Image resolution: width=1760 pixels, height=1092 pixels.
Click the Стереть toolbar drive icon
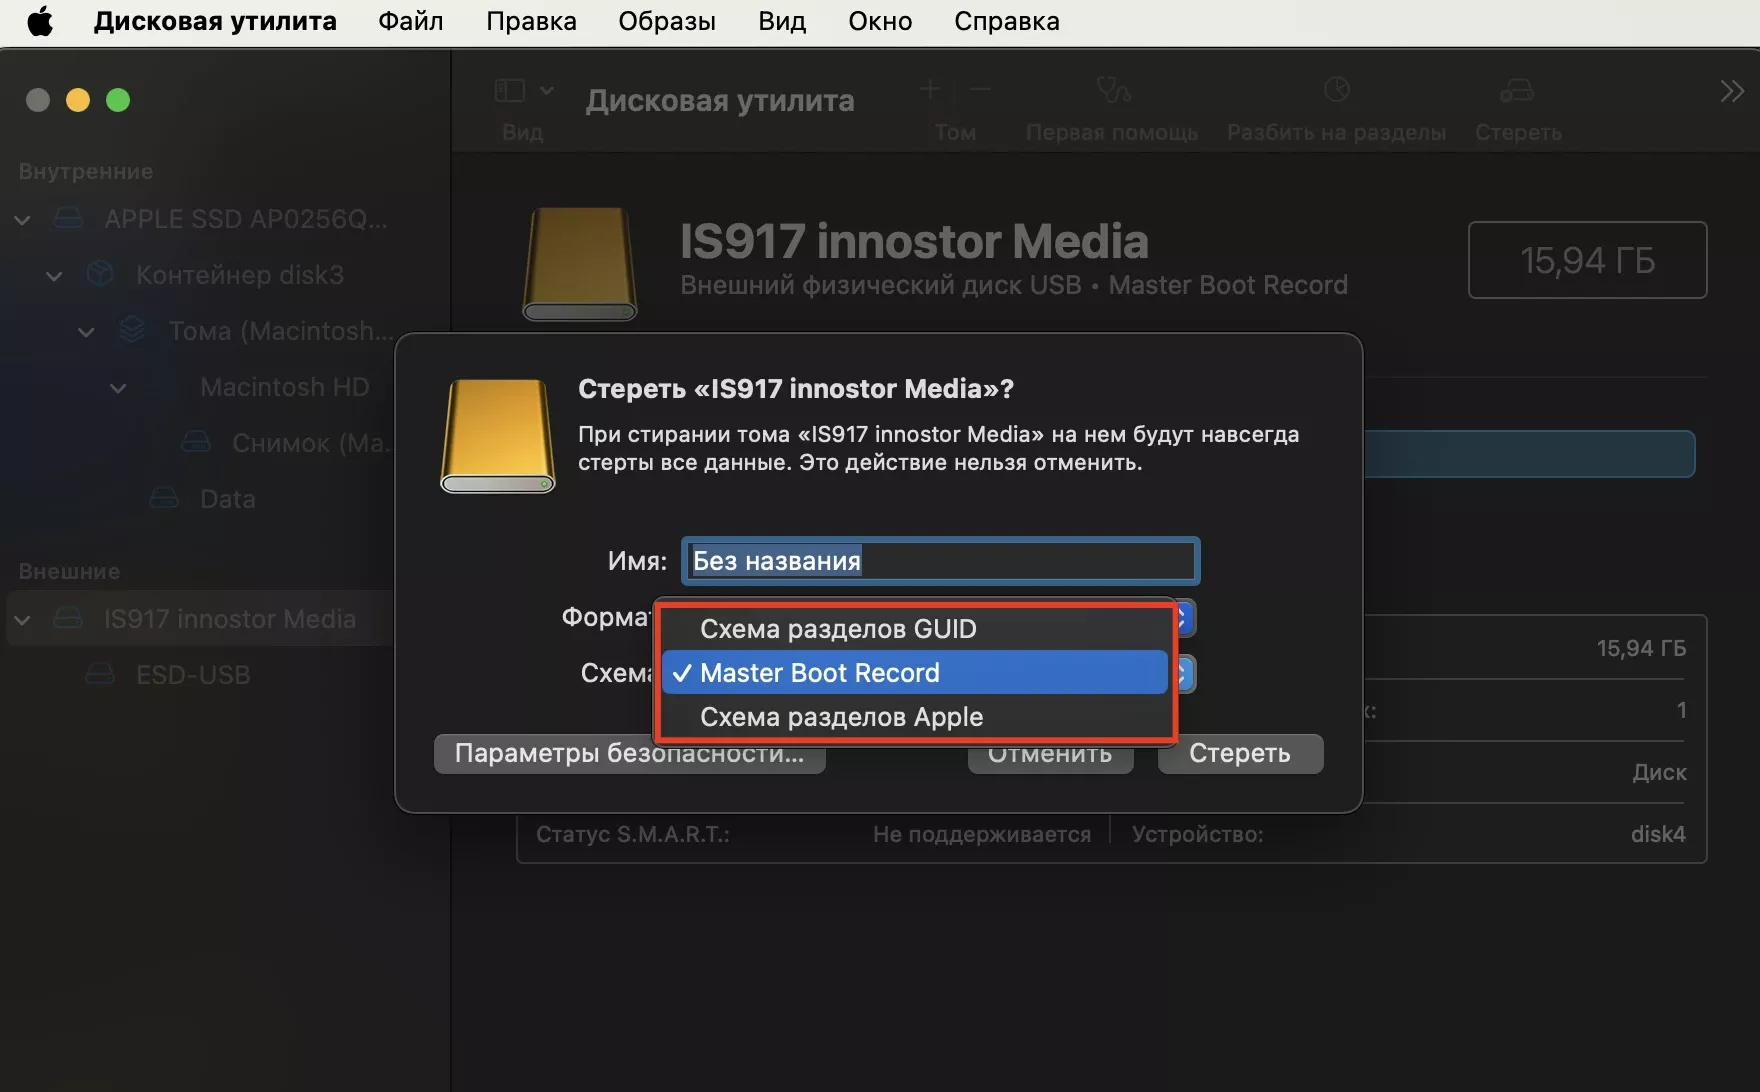pos(1517,91)
